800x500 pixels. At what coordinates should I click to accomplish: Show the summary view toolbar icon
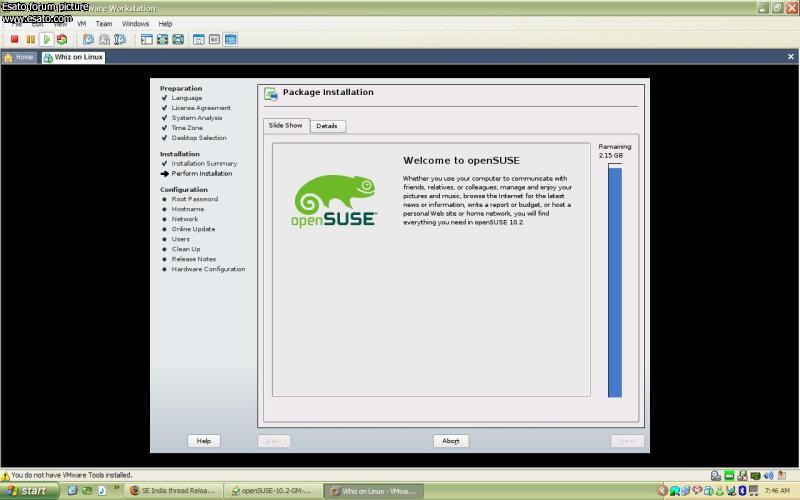click(198, 39)
